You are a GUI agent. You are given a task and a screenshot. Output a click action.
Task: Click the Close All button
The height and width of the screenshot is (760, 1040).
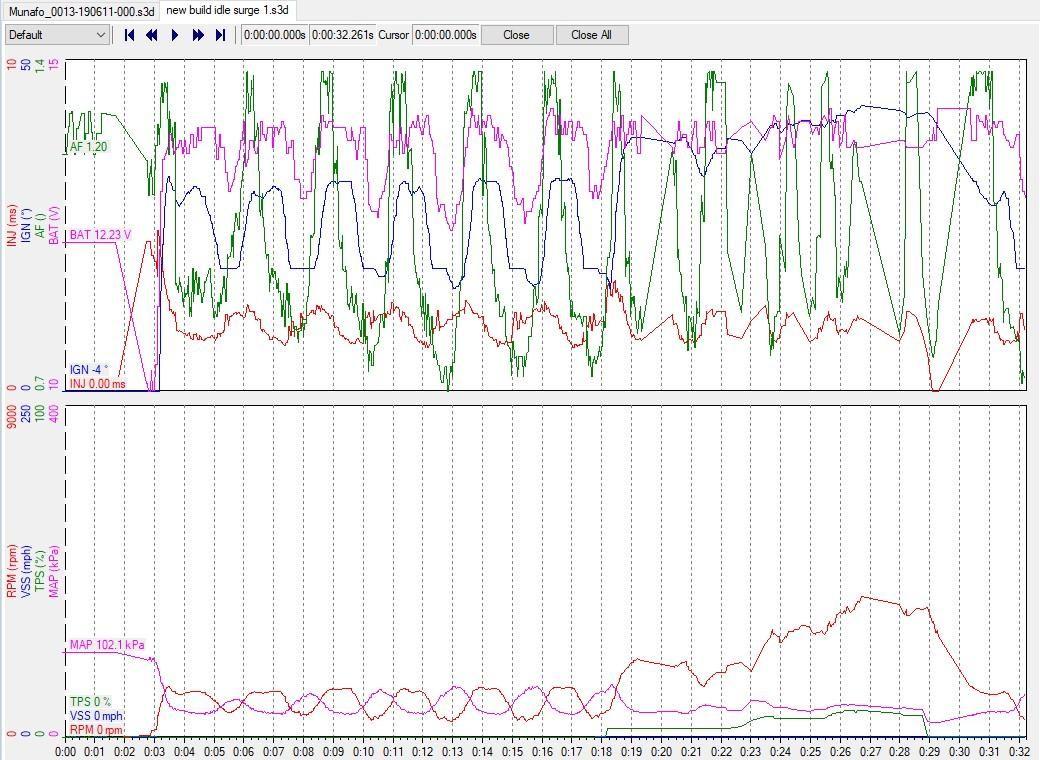[591, 35]
